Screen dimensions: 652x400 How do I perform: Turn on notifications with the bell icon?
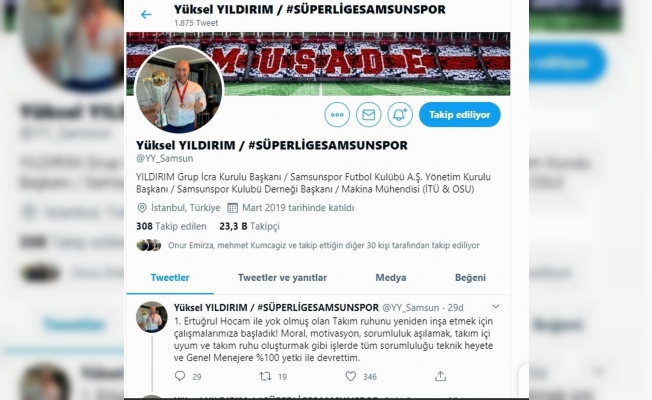click(x=400, y=115)
